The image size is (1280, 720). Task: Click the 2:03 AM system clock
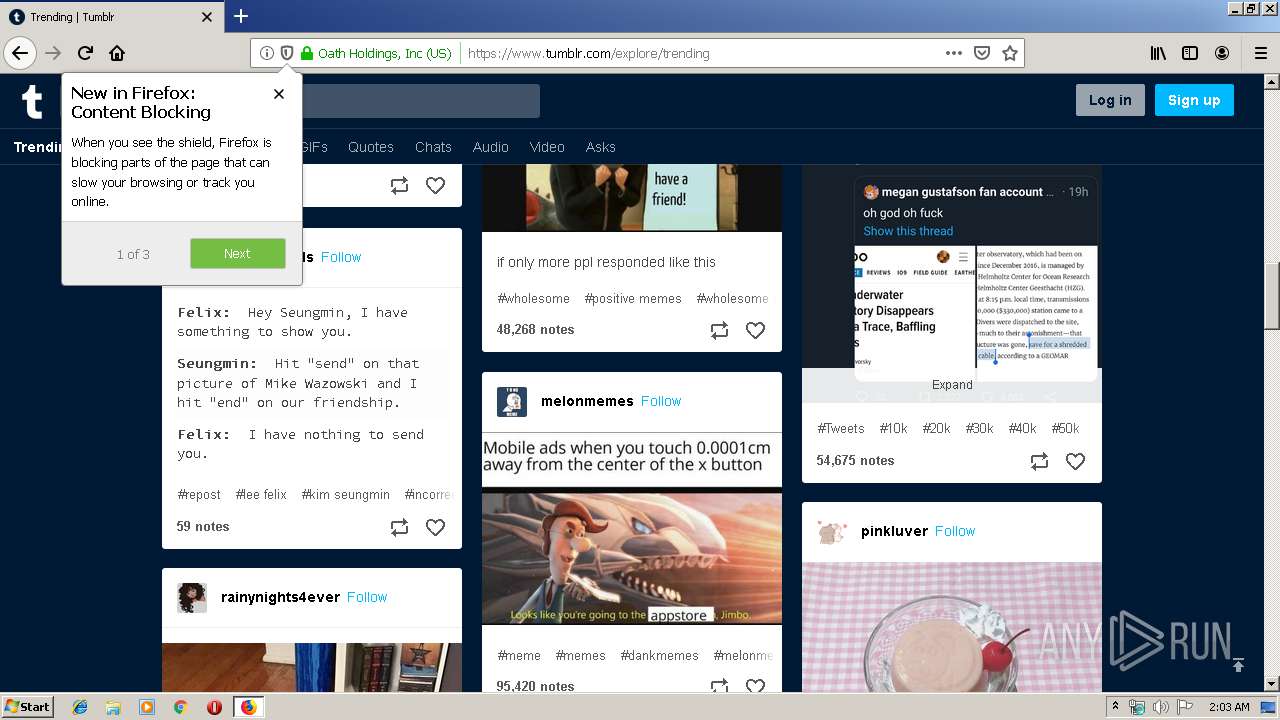(1229, 707)
